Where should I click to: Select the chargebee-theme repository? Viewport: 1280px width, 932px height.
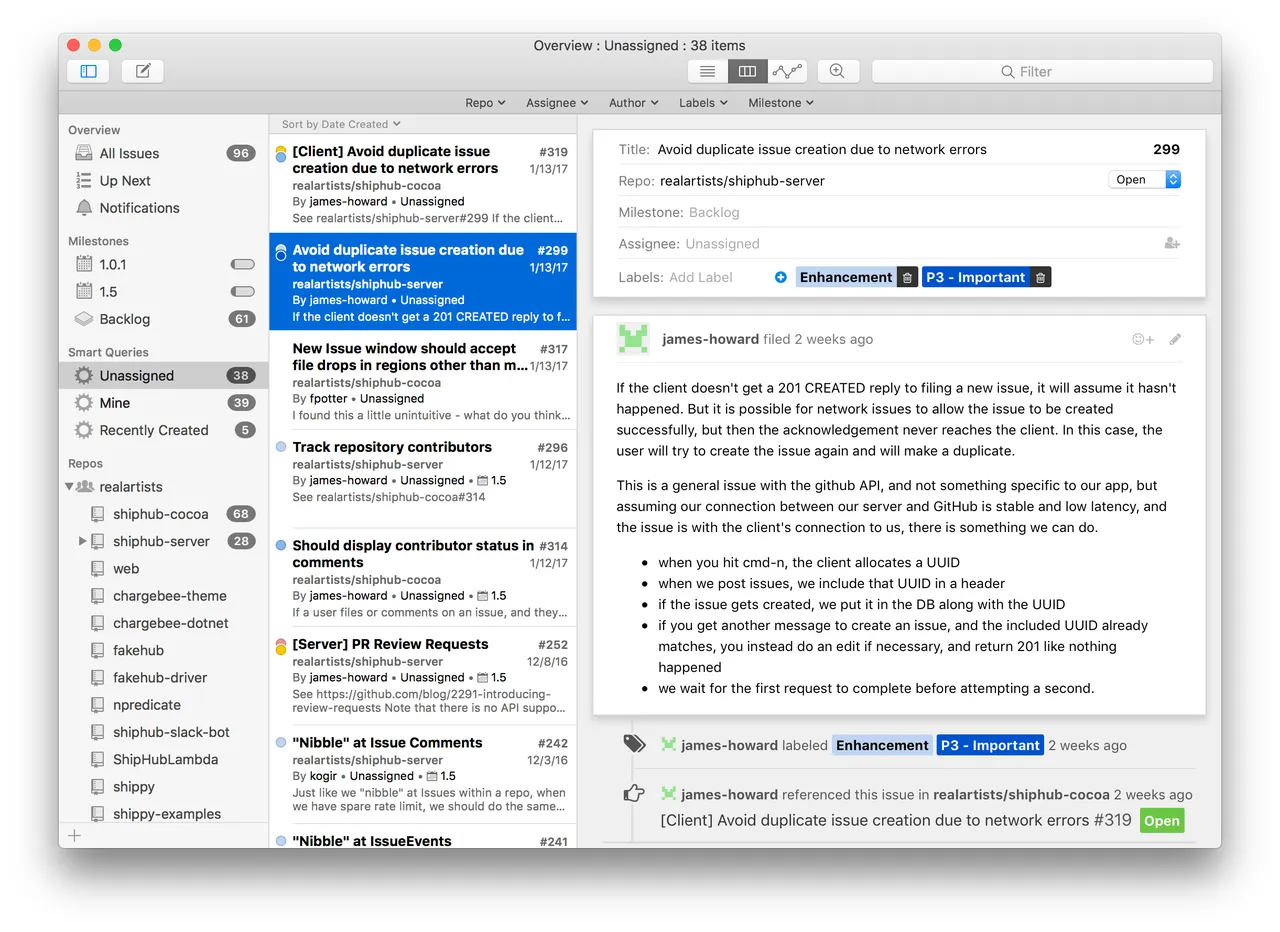tap(164, 596)
